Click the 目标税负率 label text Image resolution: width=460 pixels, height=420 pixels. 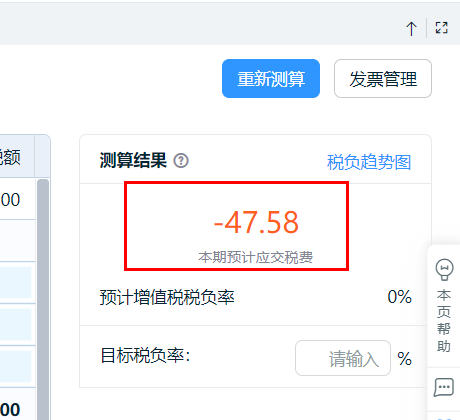coord(145,356)
